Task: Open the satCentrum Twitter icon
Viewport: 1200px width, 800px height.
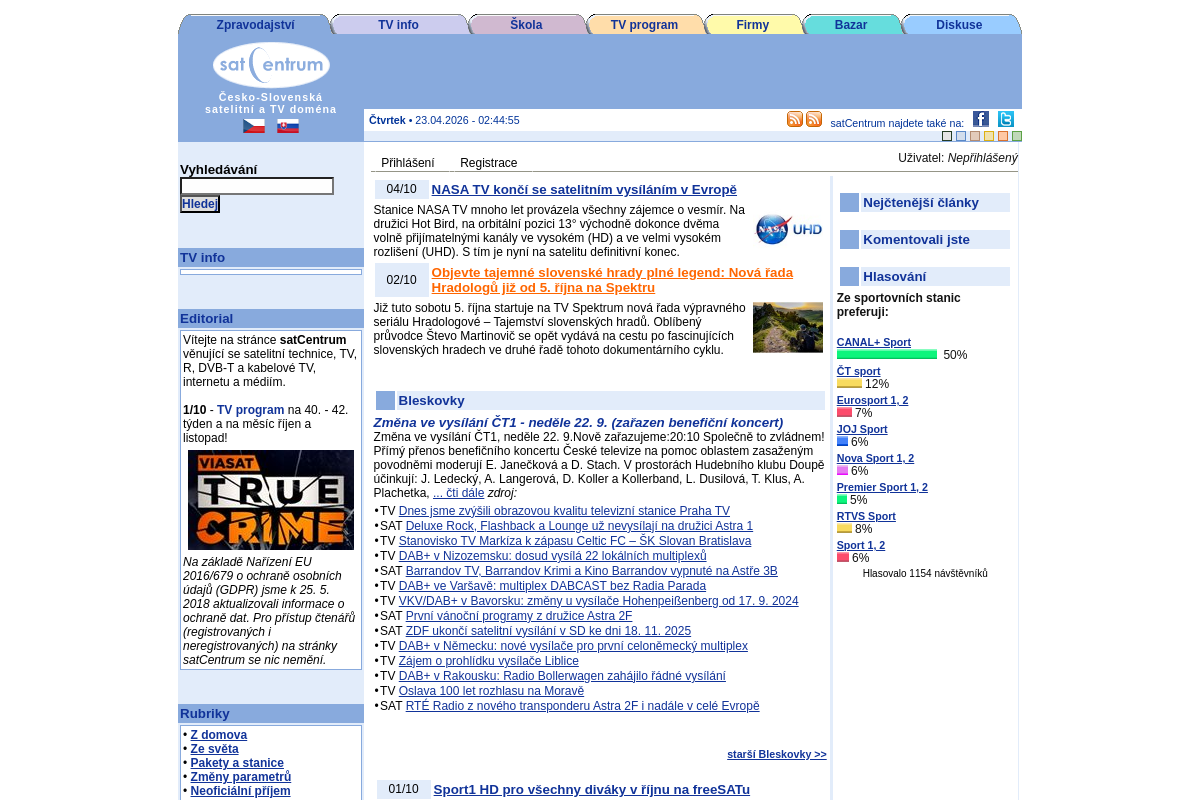Action: pos(1005,119)
